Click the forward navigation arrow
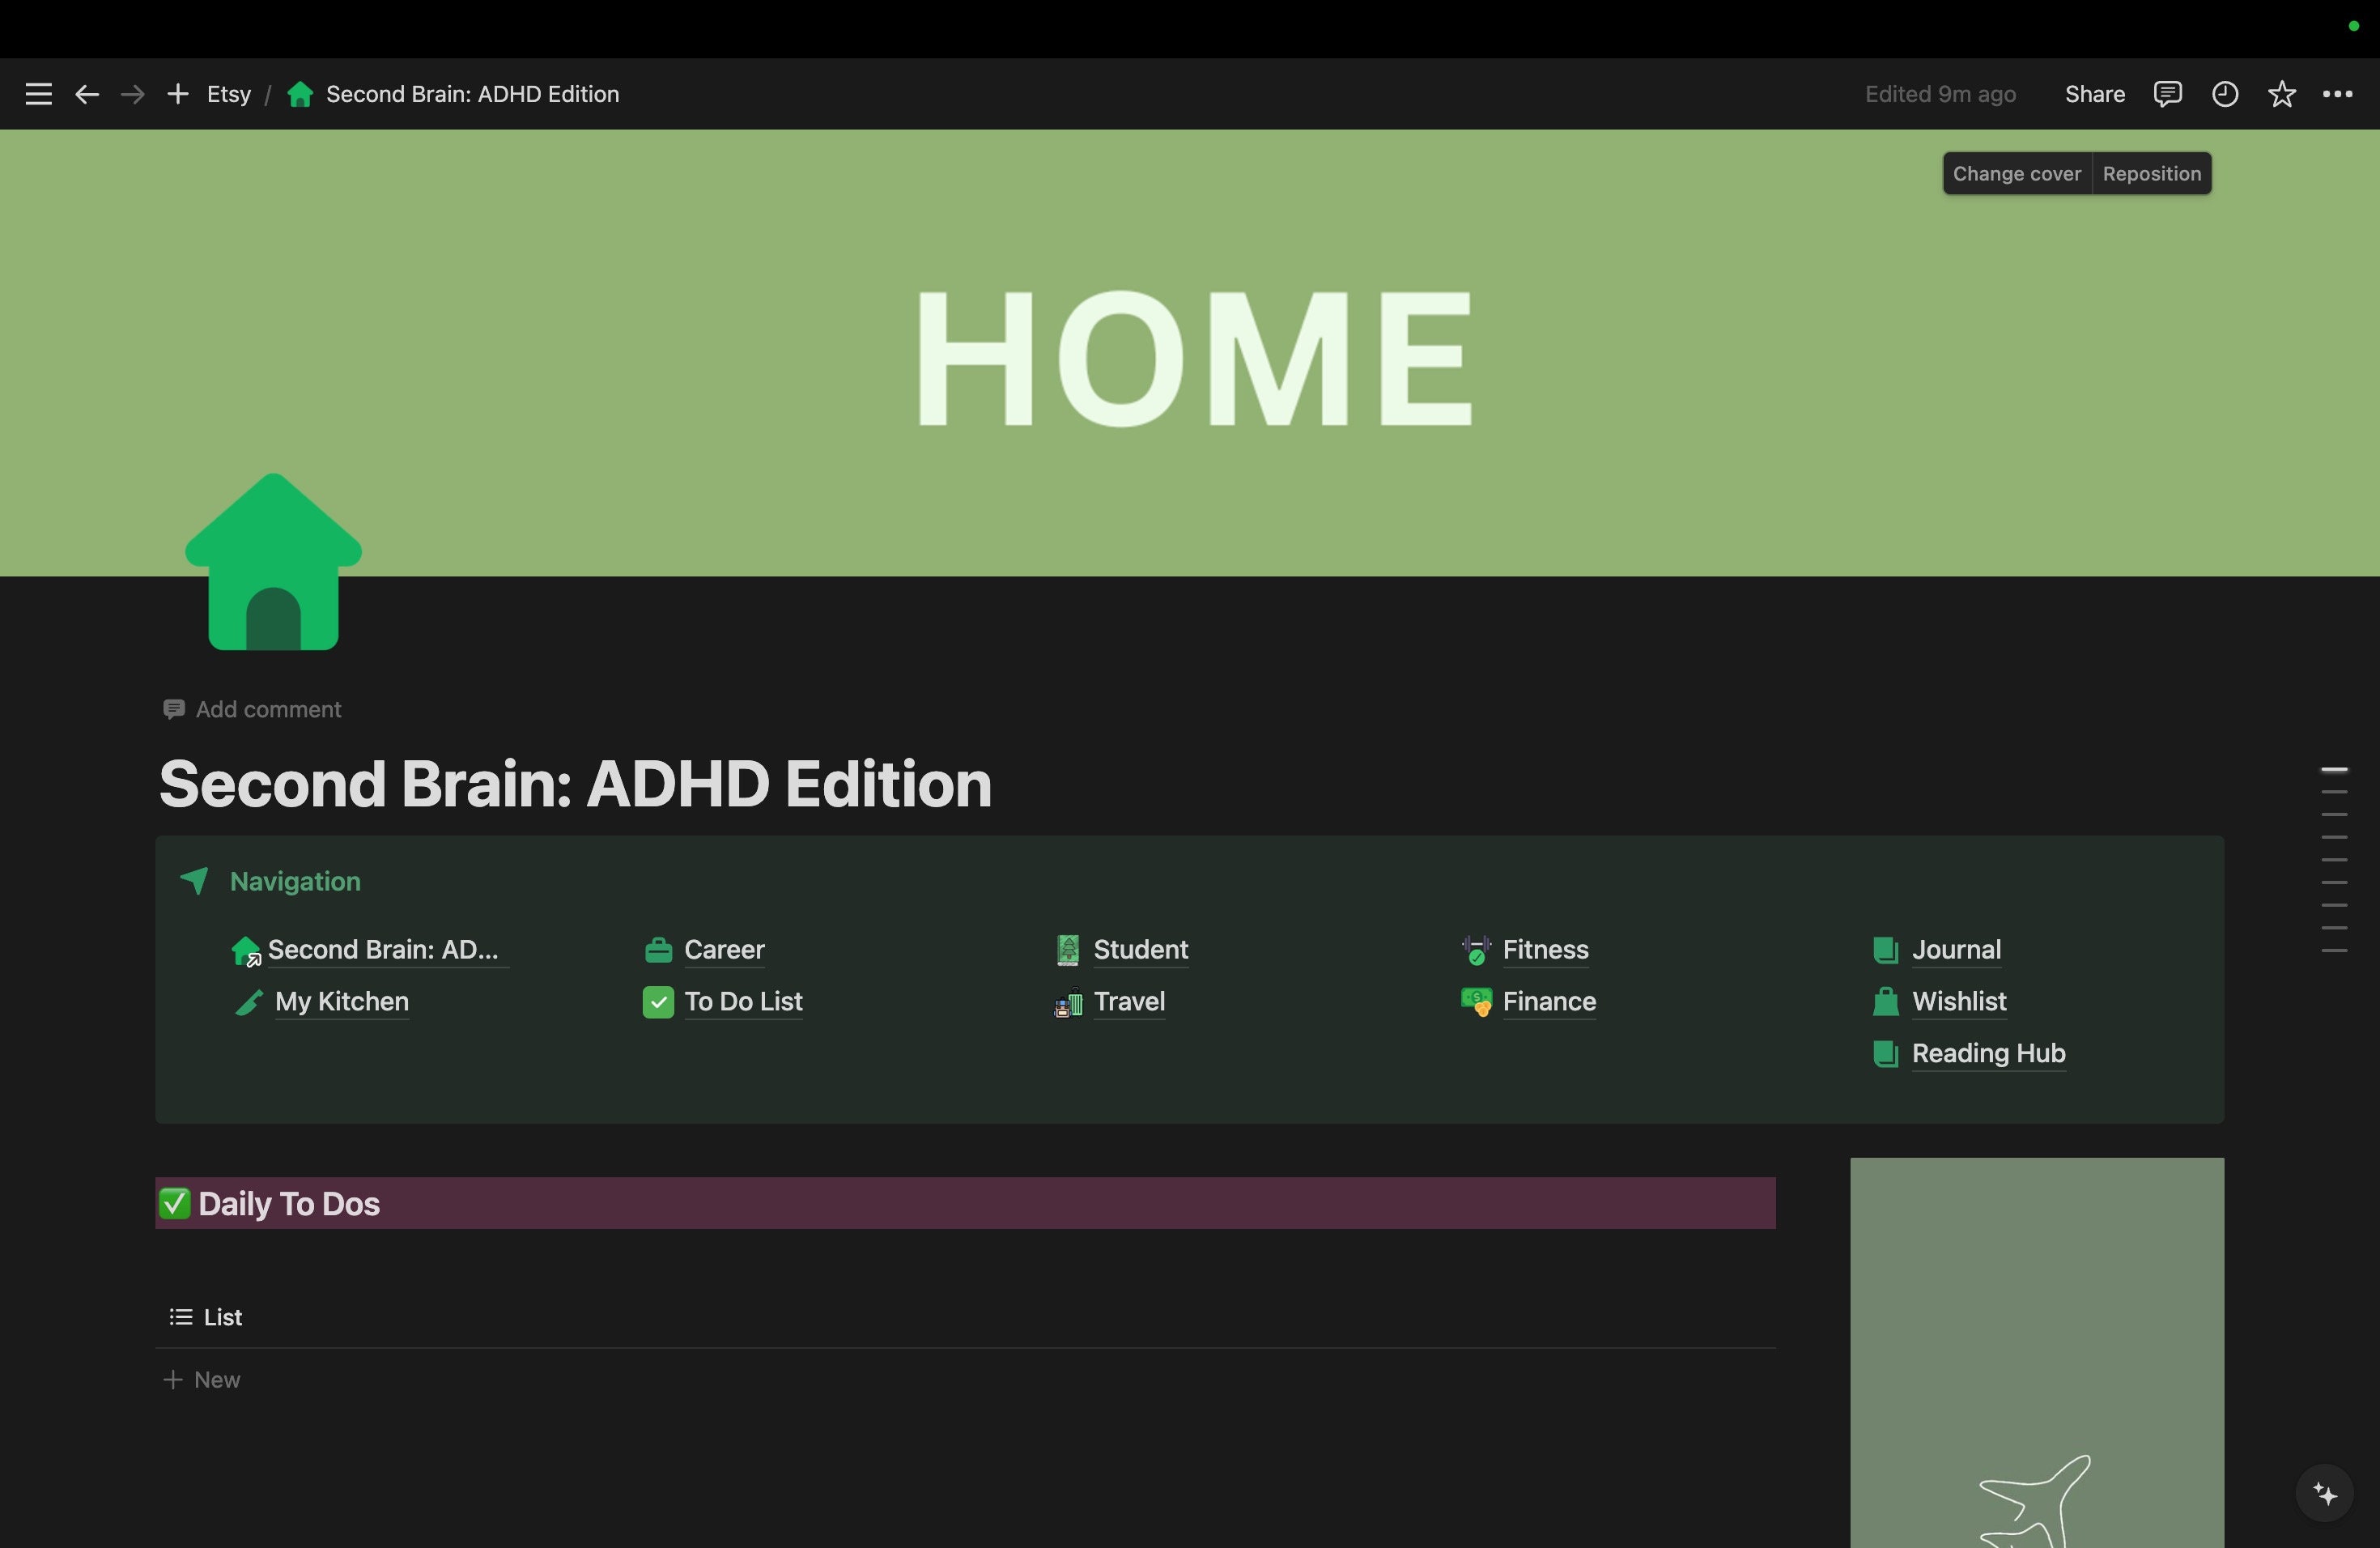 (x=131, y=93)
